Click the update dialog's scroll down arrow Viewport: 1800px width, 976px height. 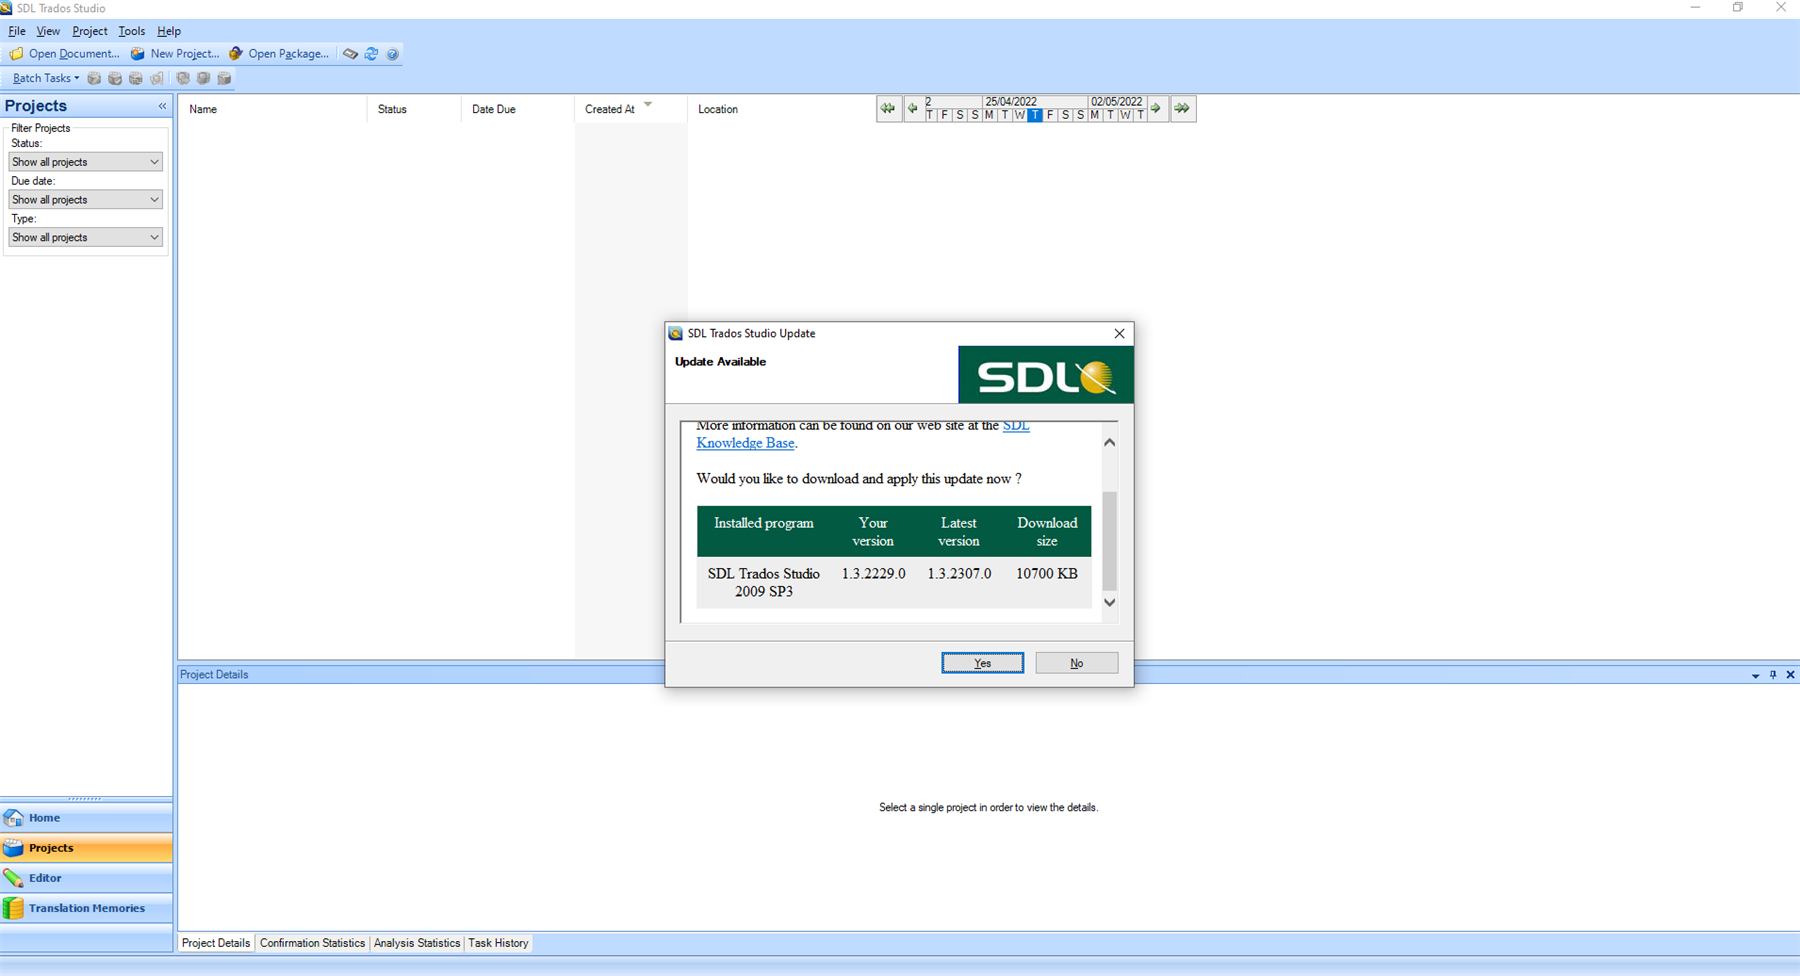coord(1109,602)
